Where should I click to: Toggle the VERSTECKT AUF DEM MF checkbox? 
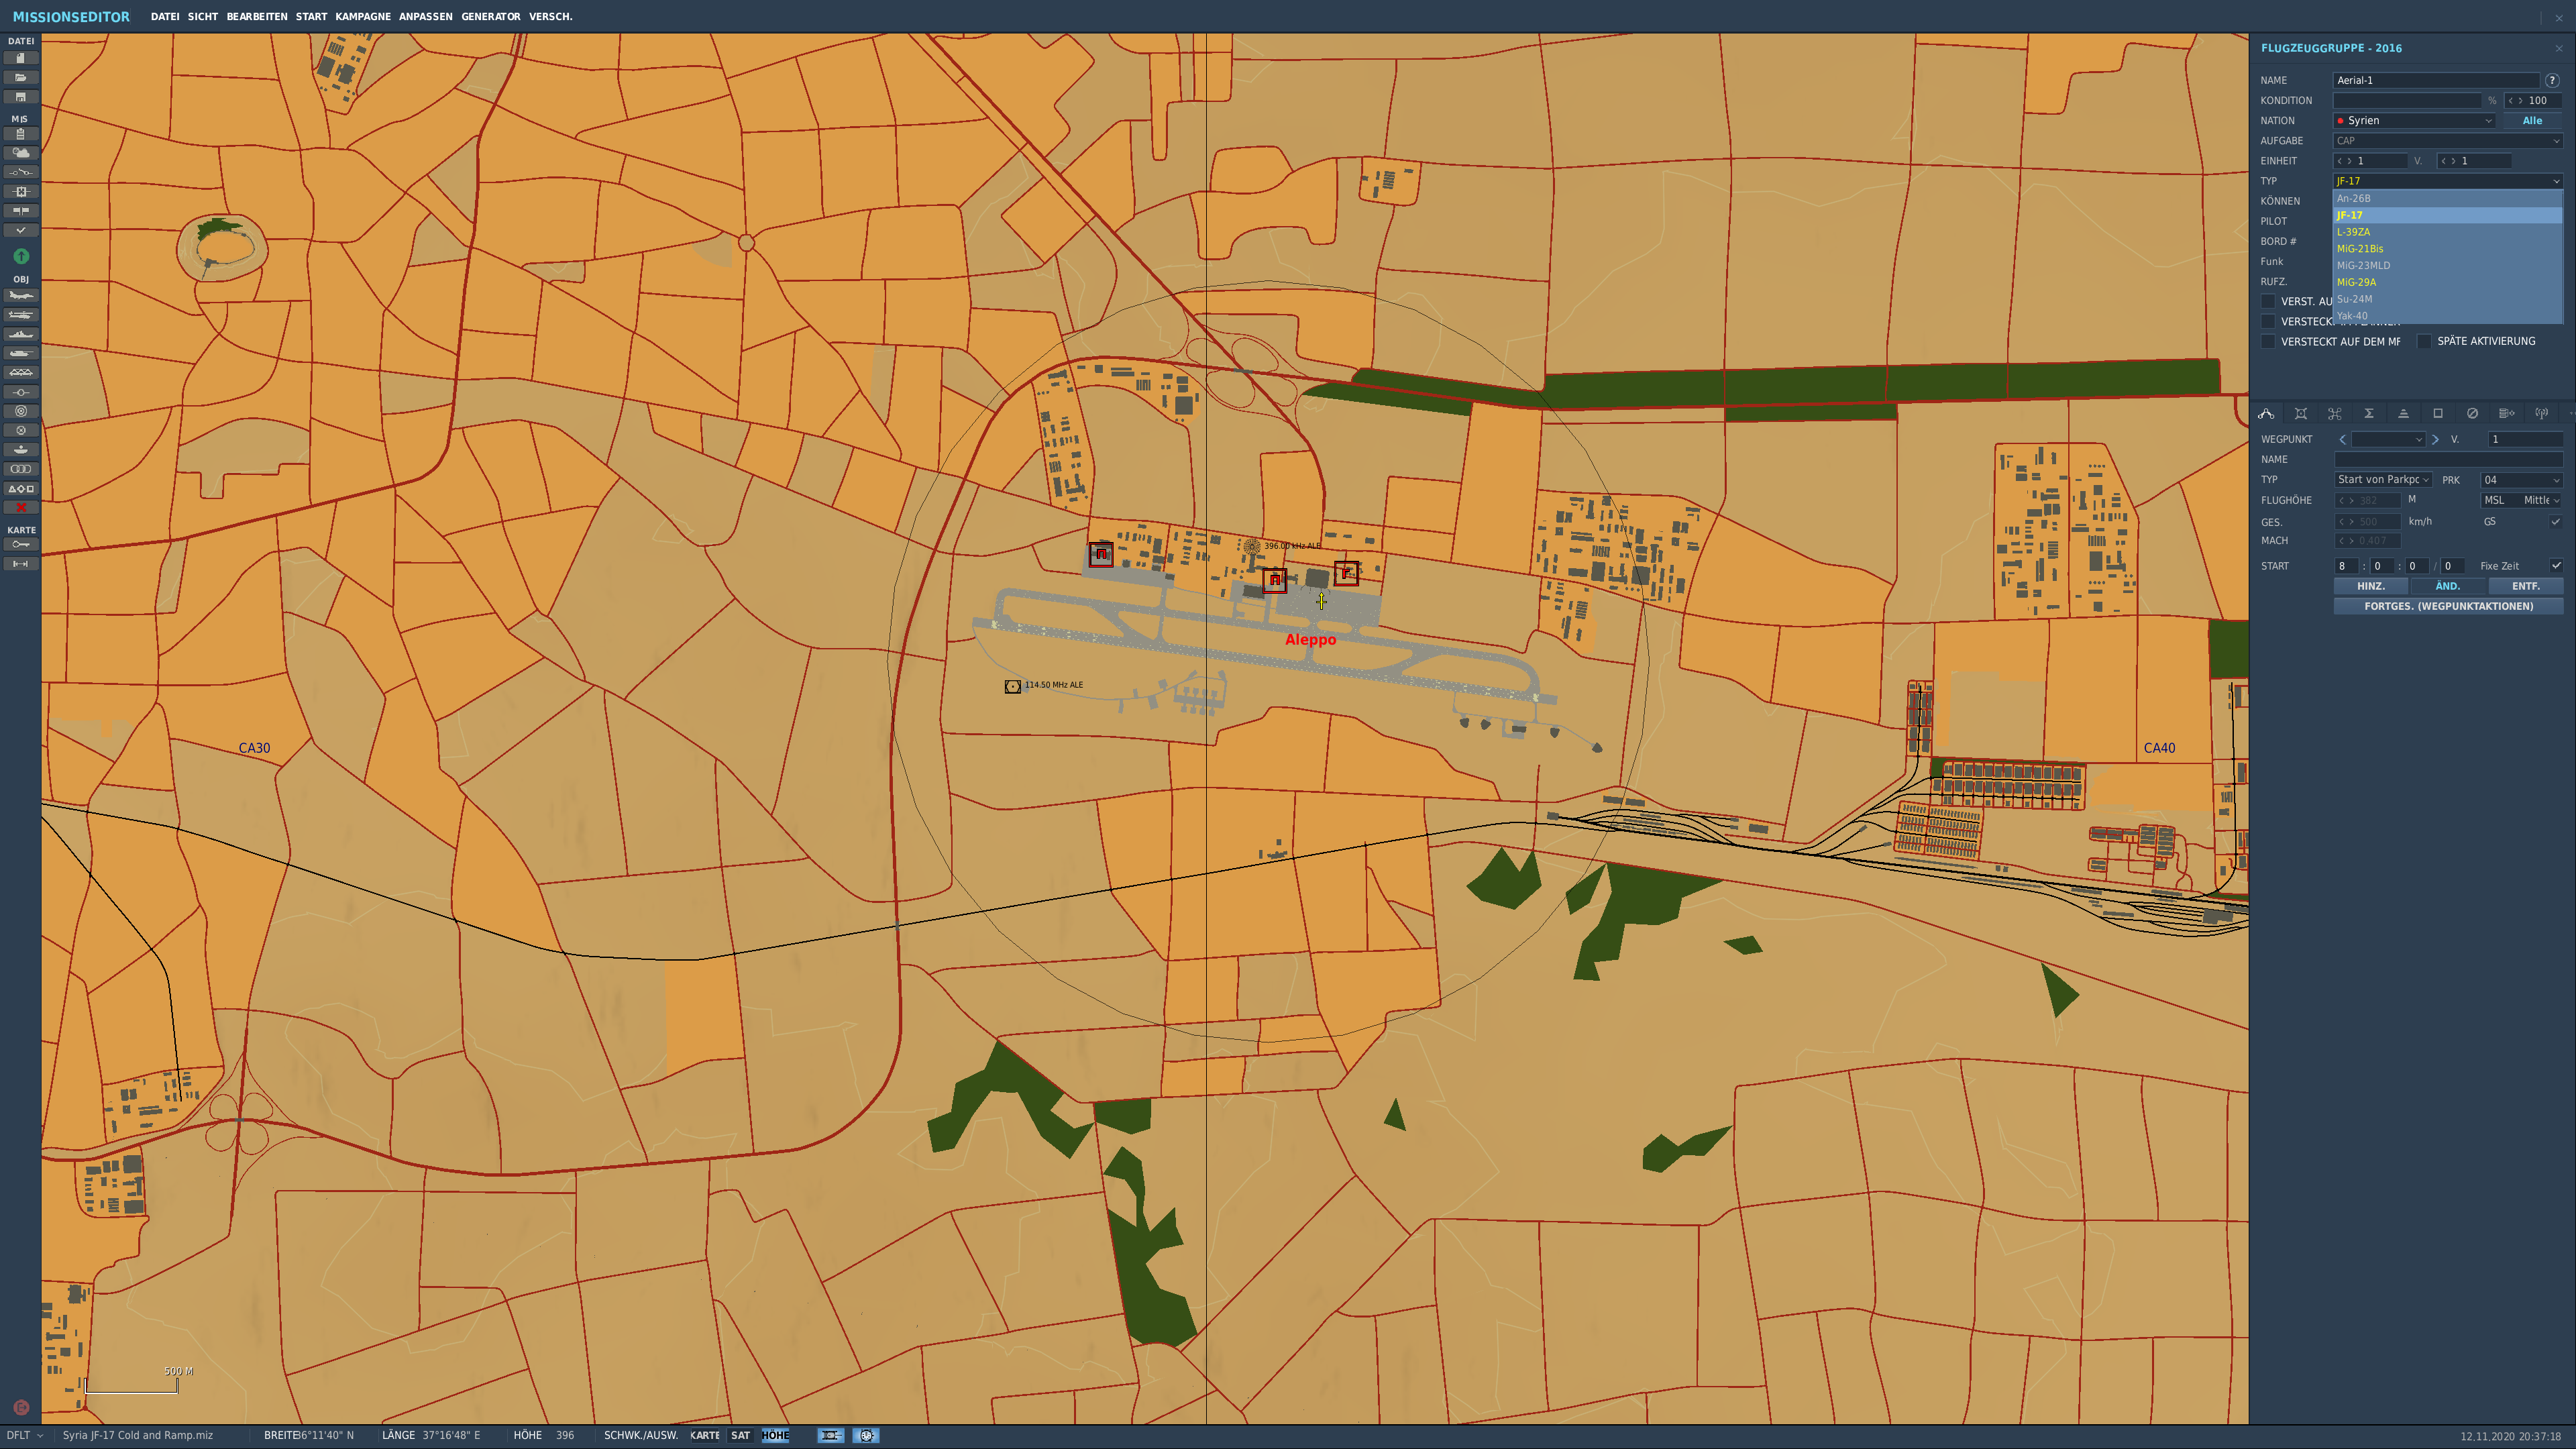pos(2268,342)
